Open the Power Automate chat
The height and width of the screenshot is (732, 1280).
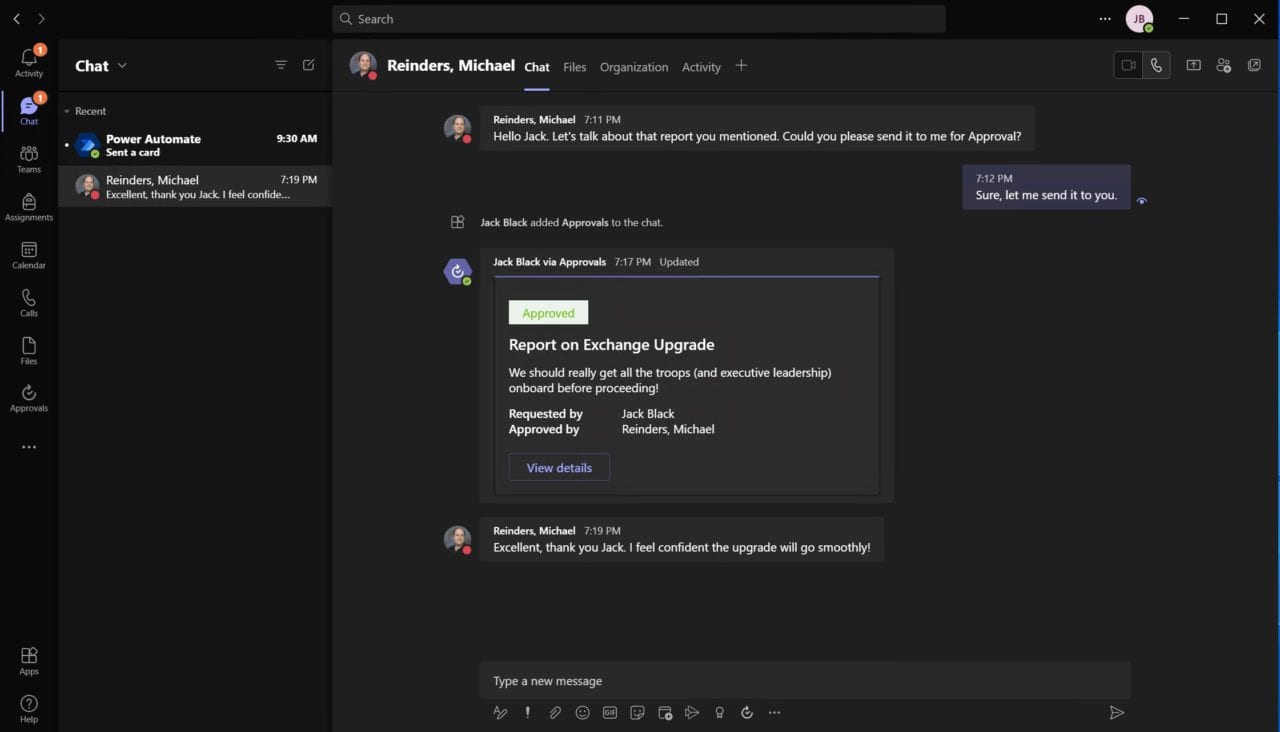195,145
